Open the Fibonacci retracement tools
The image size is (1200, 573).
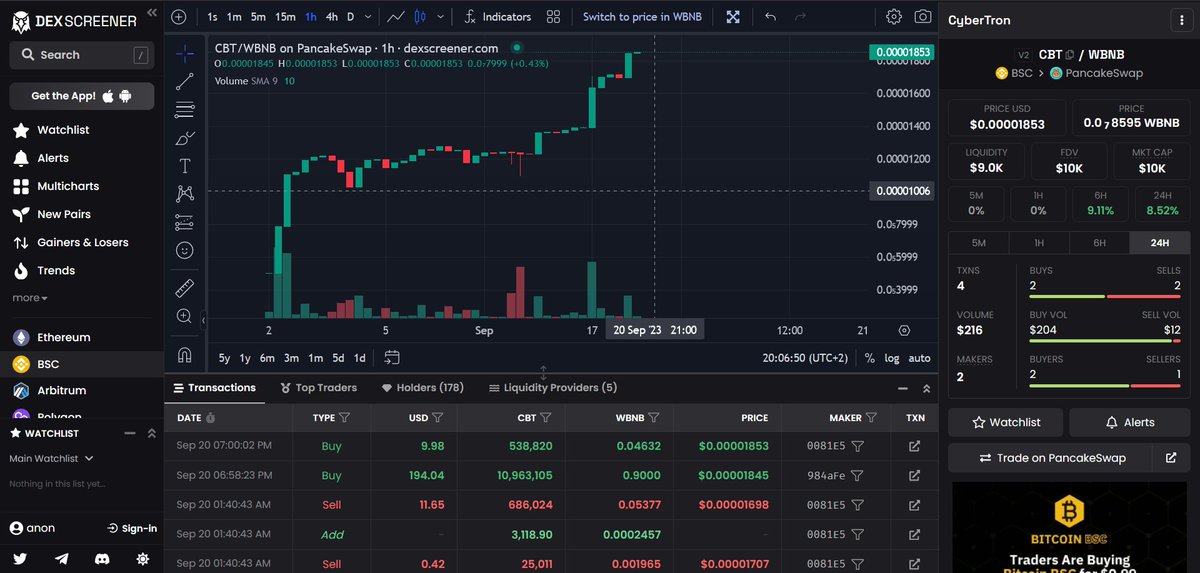185,109
